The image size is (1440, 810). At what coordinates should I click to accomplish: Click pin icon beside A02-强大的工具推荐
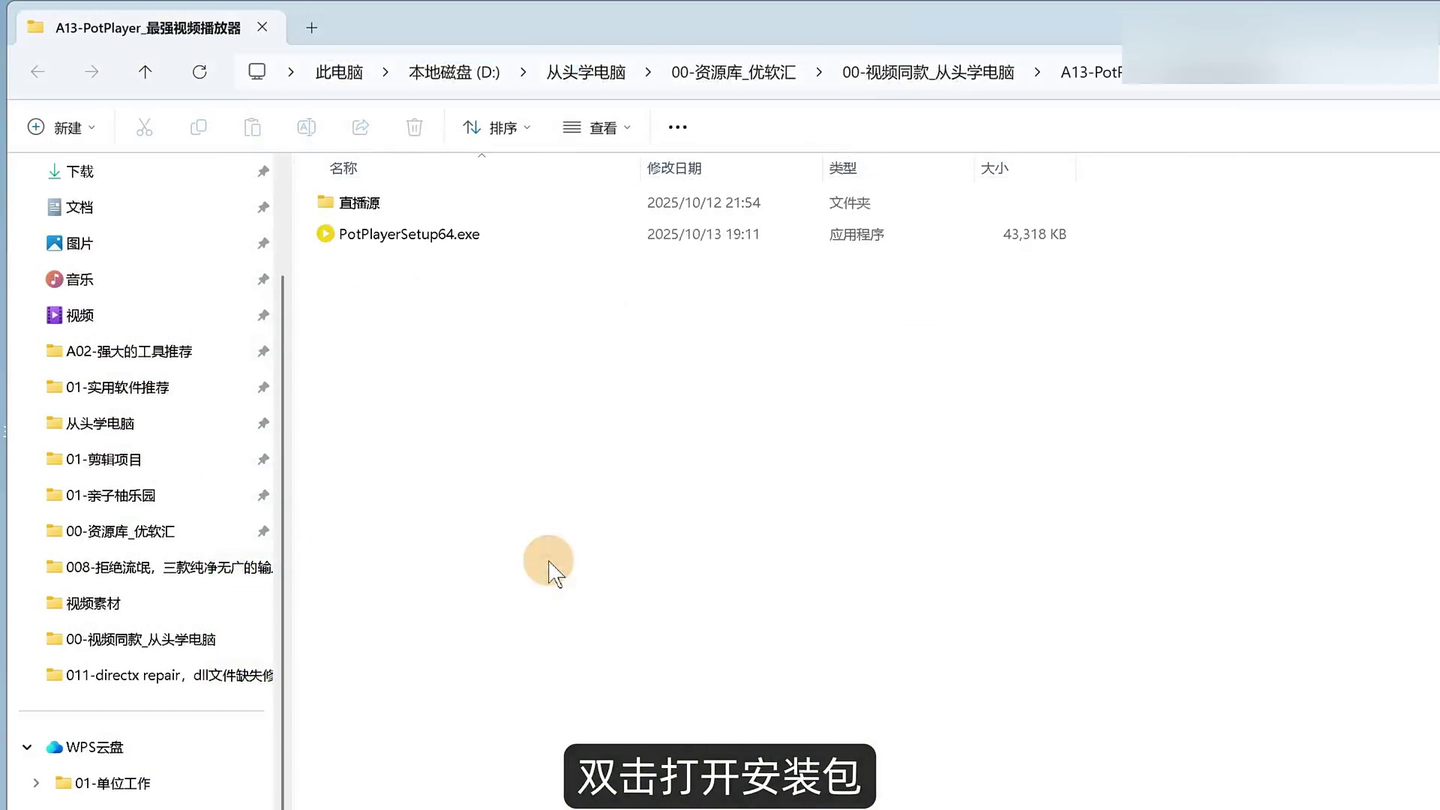coord(263,352)
